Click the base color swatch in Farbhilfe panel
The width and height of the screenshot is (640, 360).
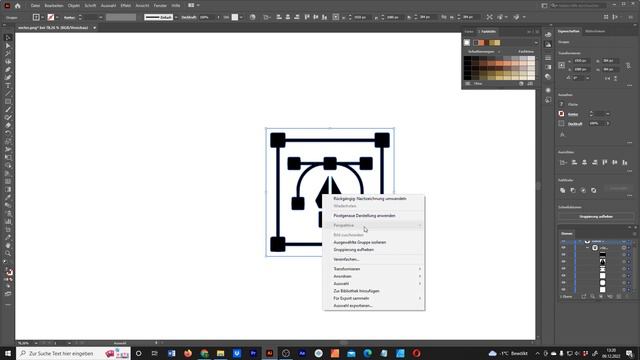[x=467, y=42]
